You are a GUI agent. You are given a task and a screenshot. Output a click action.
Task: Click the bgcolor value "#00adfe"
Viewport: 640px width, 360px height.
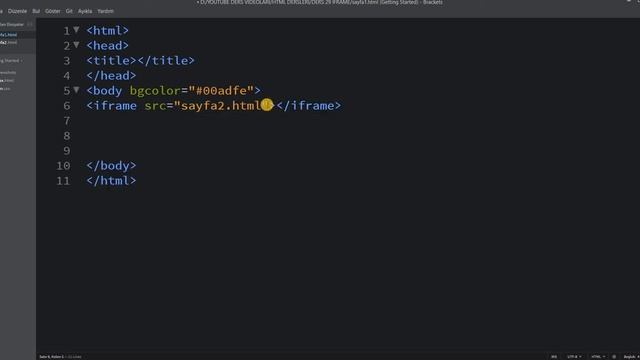221,91
